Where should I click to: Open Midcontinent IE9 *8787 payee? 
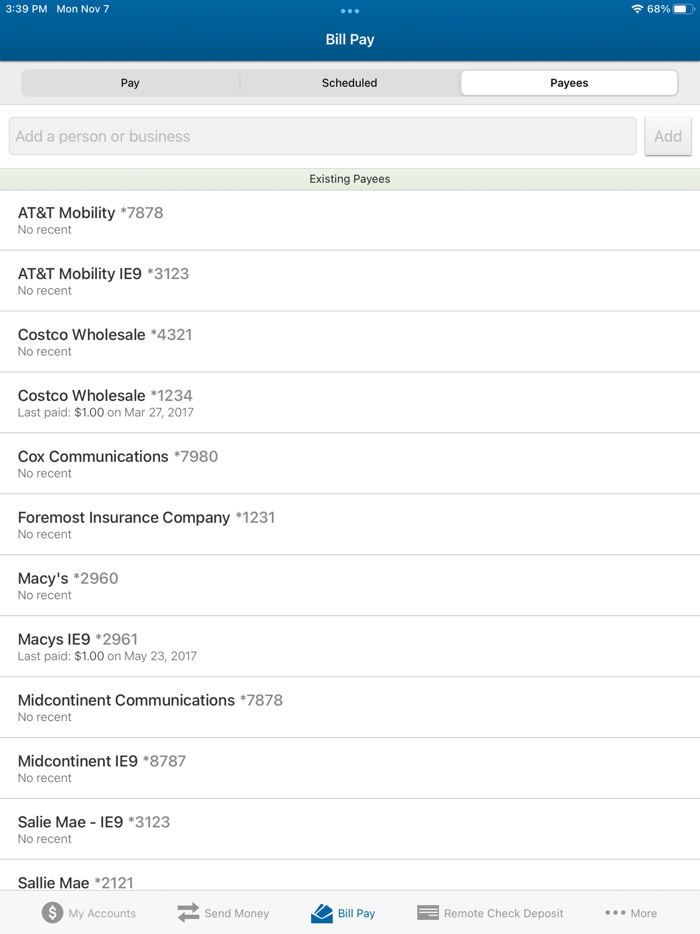coord(350,768)
